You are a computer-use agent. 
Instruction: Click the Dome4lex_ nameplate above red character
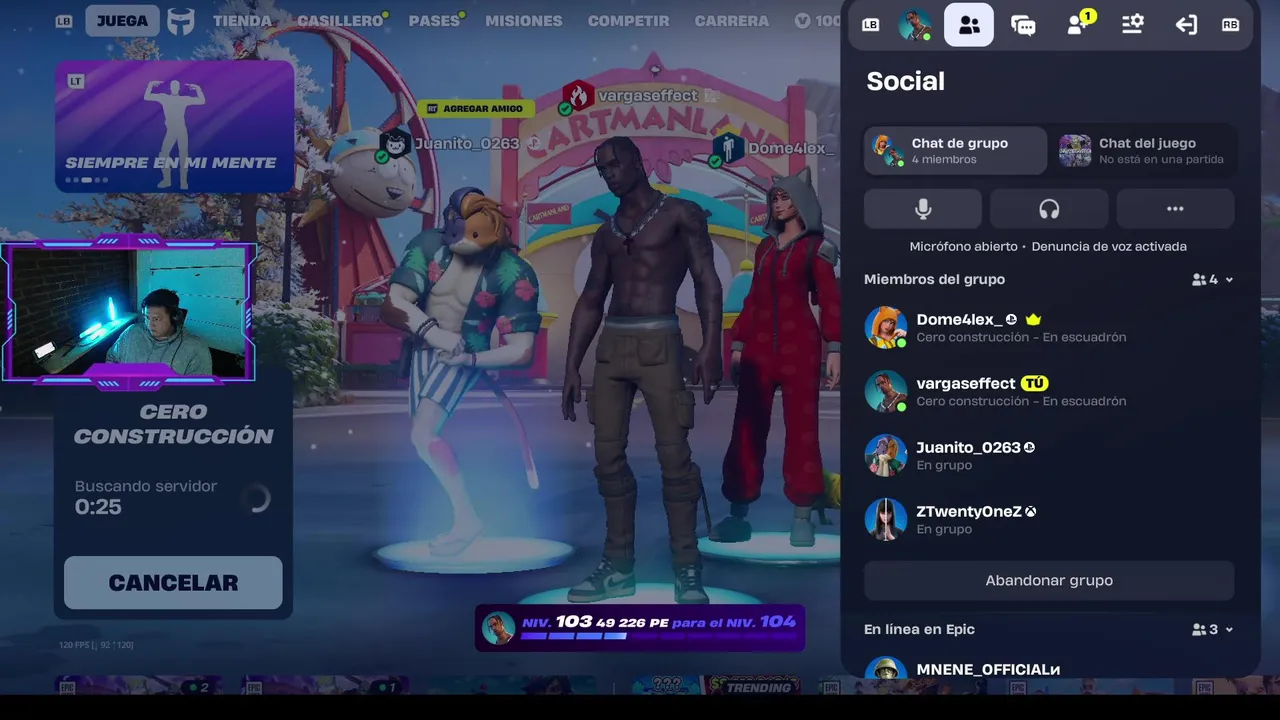click(x=790, y=148)
